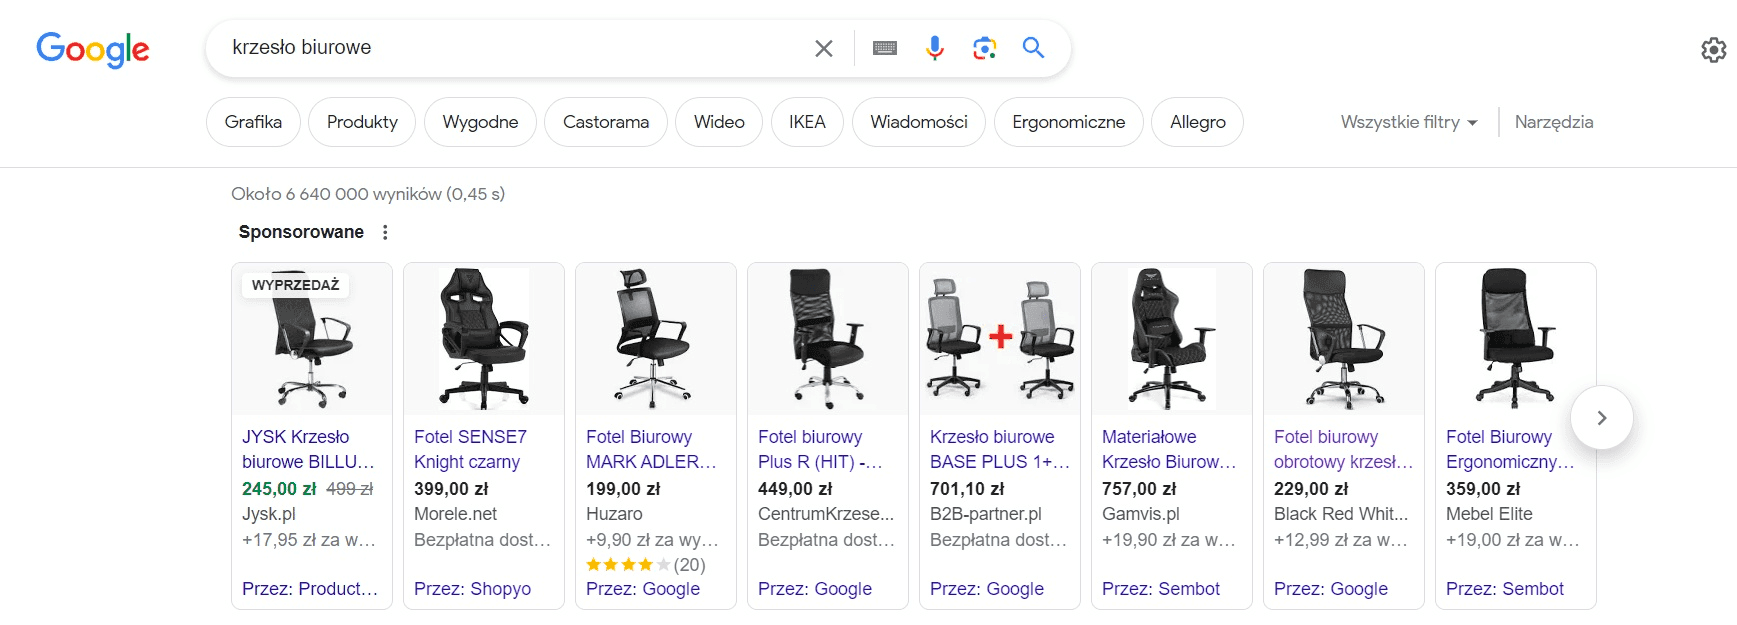Open the settings gear
Image resolution: width=1737 pixels, height=625 pixels.
point(1714,49)
